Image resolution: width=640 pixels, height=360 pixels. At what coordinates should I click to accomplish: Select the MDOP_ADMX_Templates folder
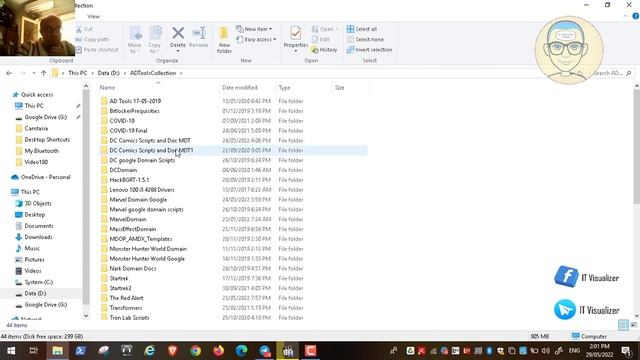[x=141, y=239]
